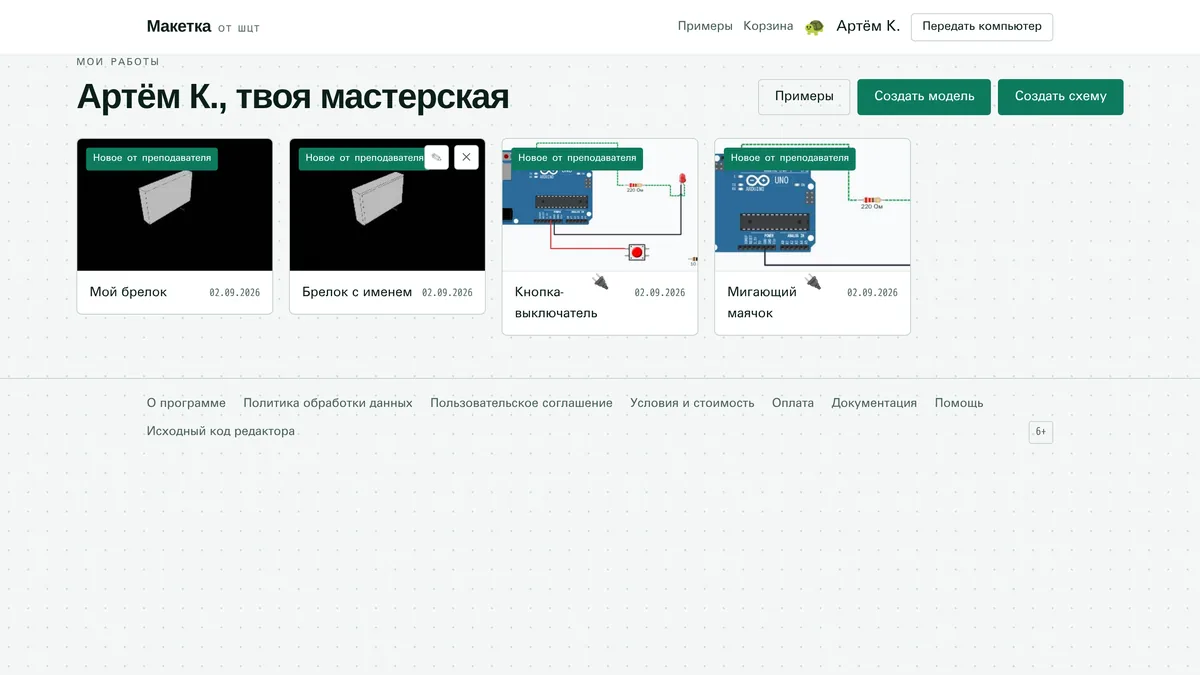Open Исходный код редактора footer link
This screenshot has width=1200, height=675.
coord(221,431)
